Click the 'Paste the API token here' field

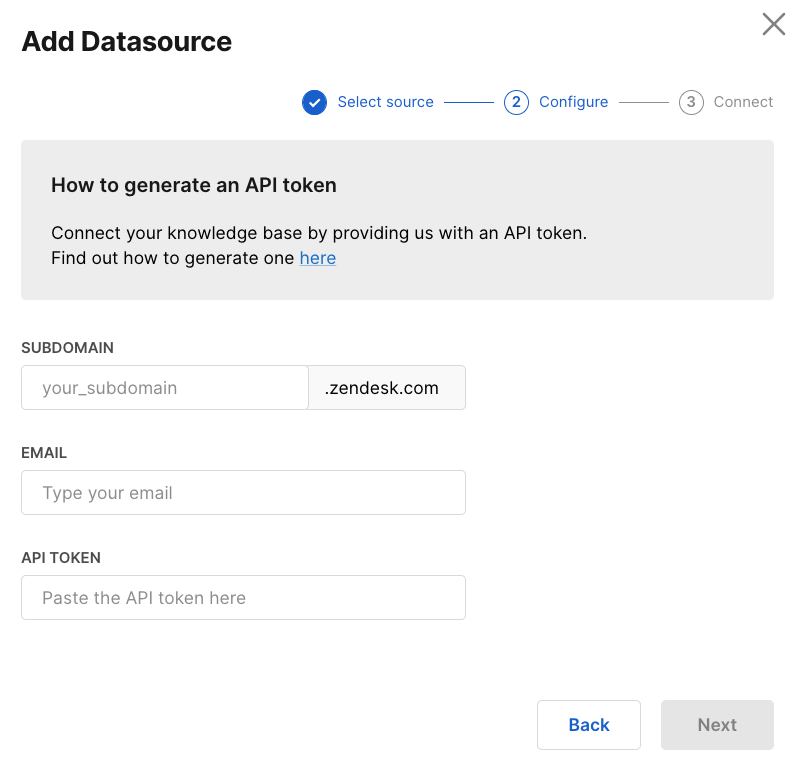tap(243, 598)
